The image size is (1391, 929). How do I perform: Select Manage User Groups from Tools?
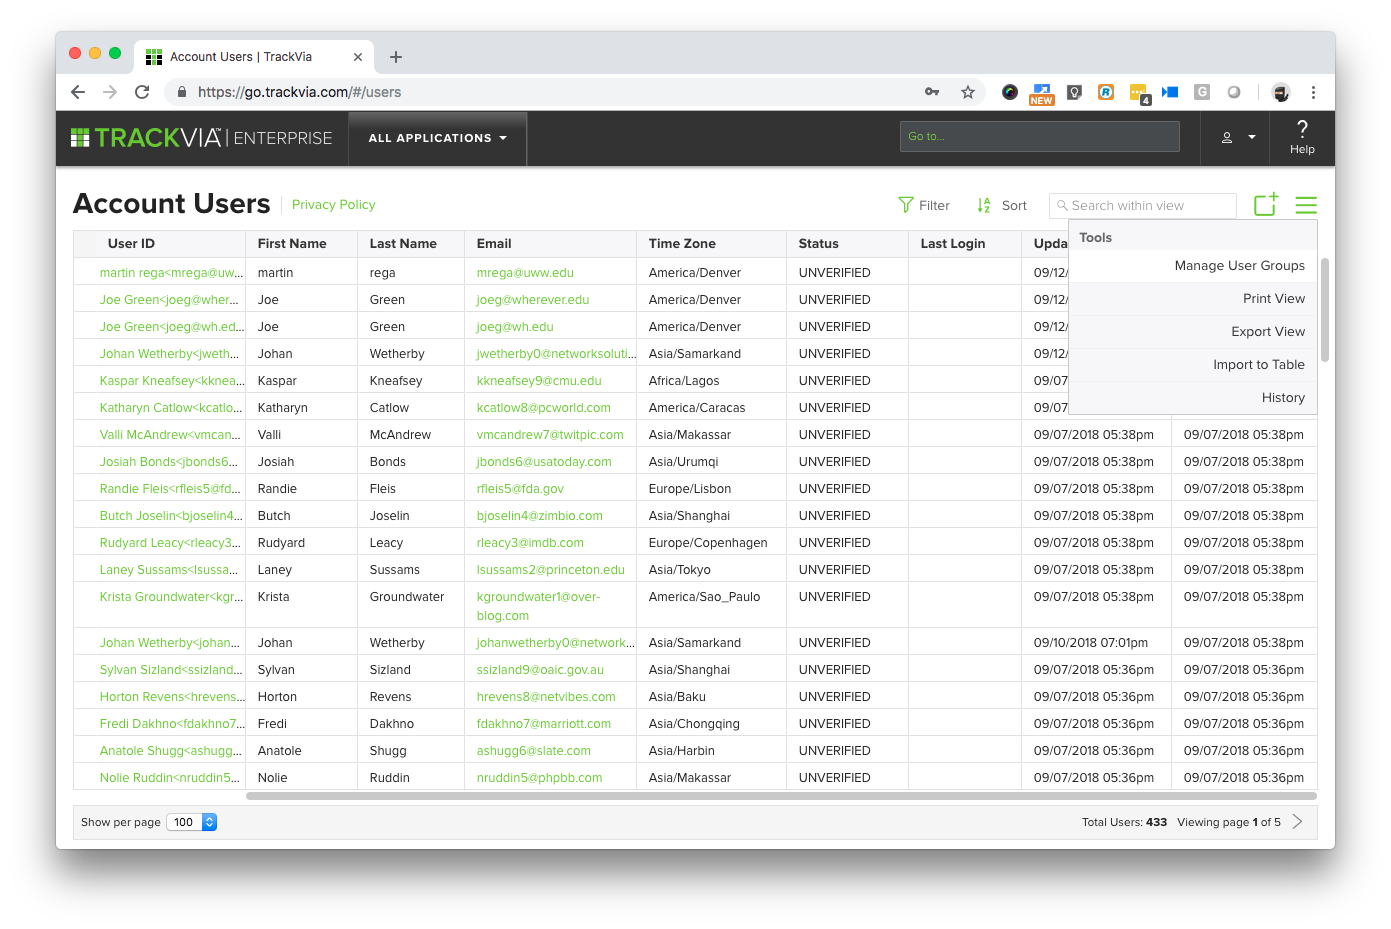pos(1240,266)
